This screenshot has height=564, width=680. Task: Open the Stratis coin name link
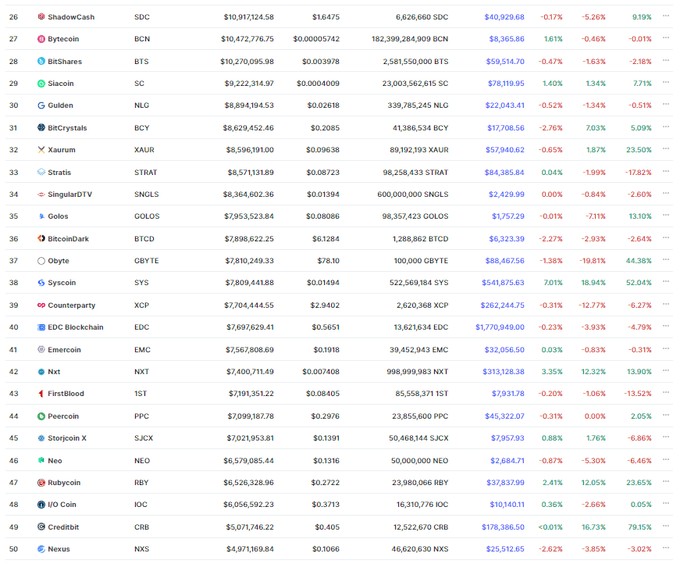(59, 172)
